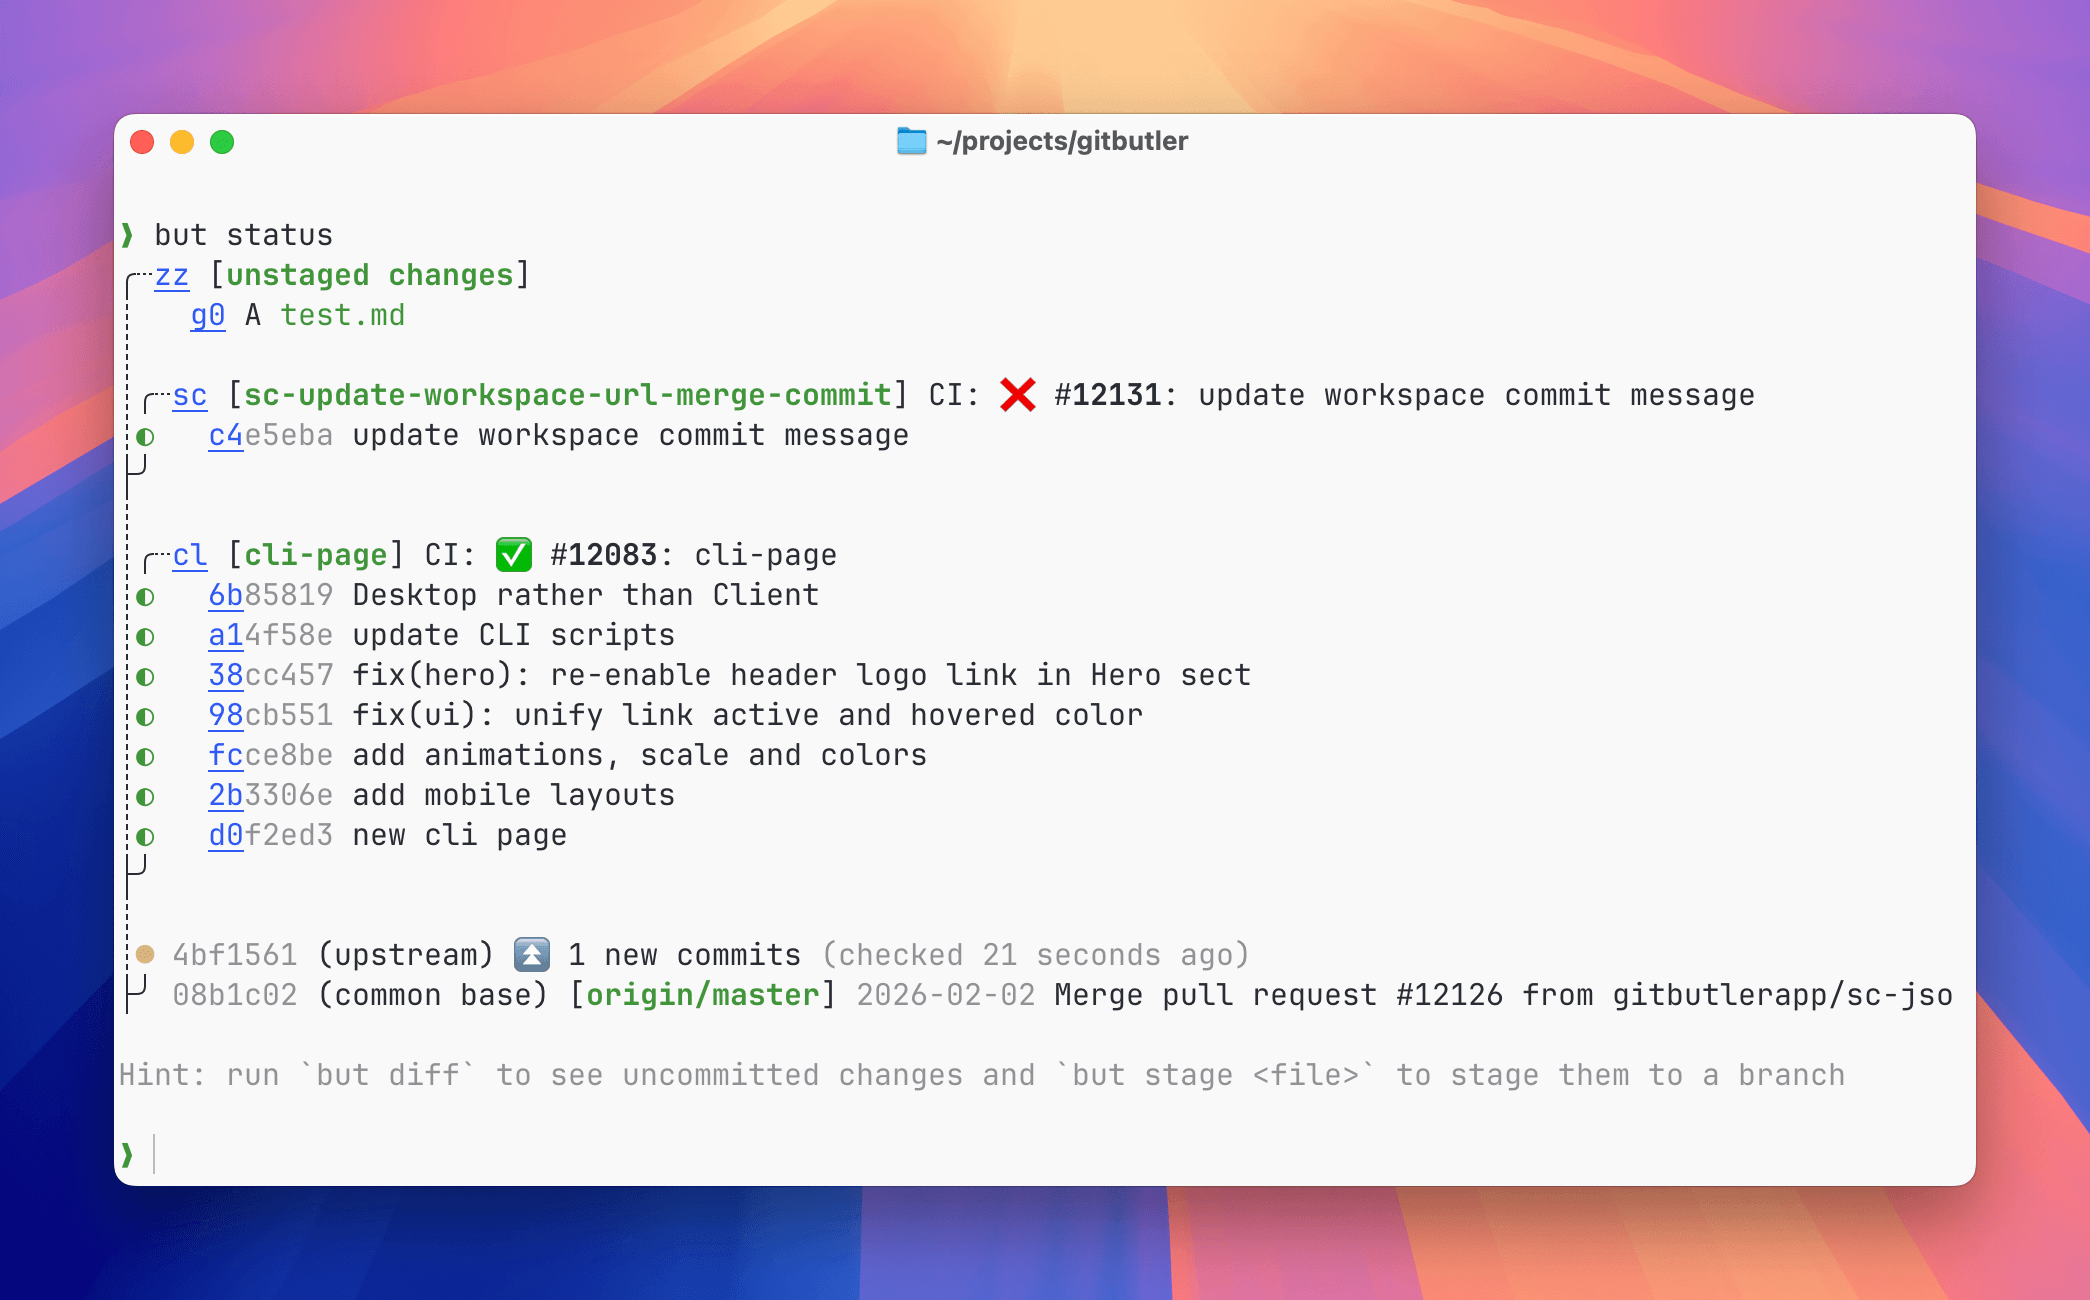Open commit link 38cc457
The height and width of the screenshot is (1300, 2090).
(x=226, y=675)
